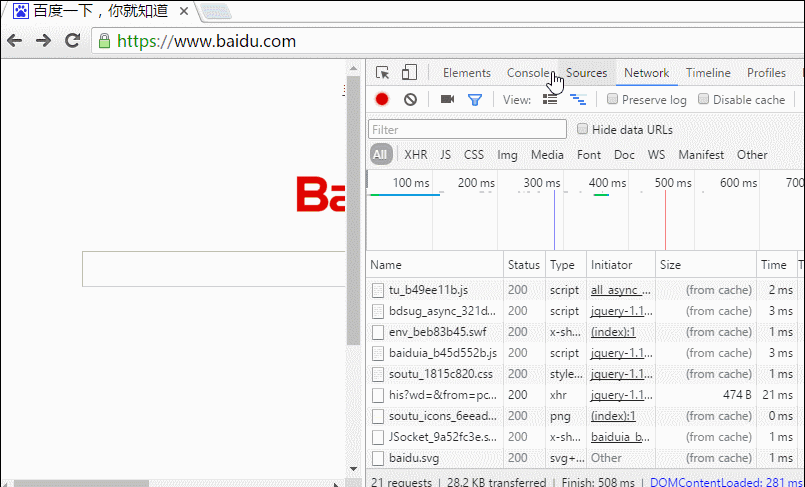805x487 pixels.
Task: Click the Baidu search input box
Action: (x=214, y=269)
